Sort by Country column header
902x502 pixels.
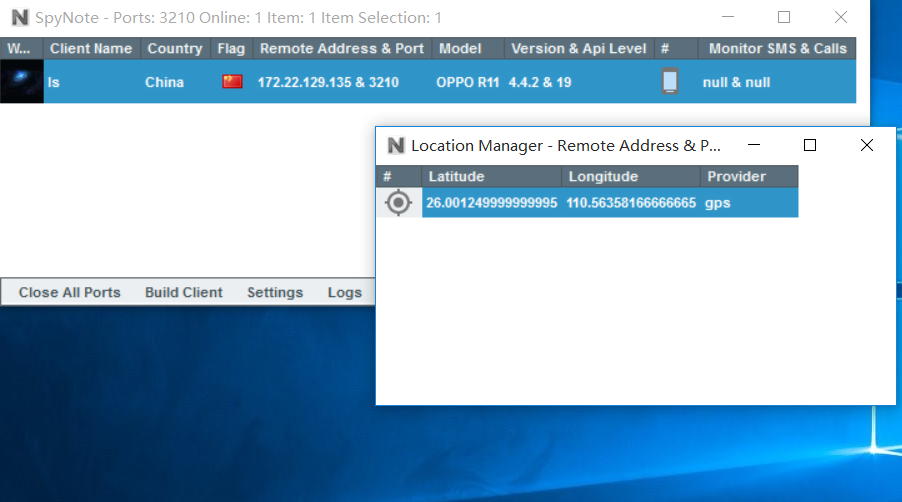point(176,48)
